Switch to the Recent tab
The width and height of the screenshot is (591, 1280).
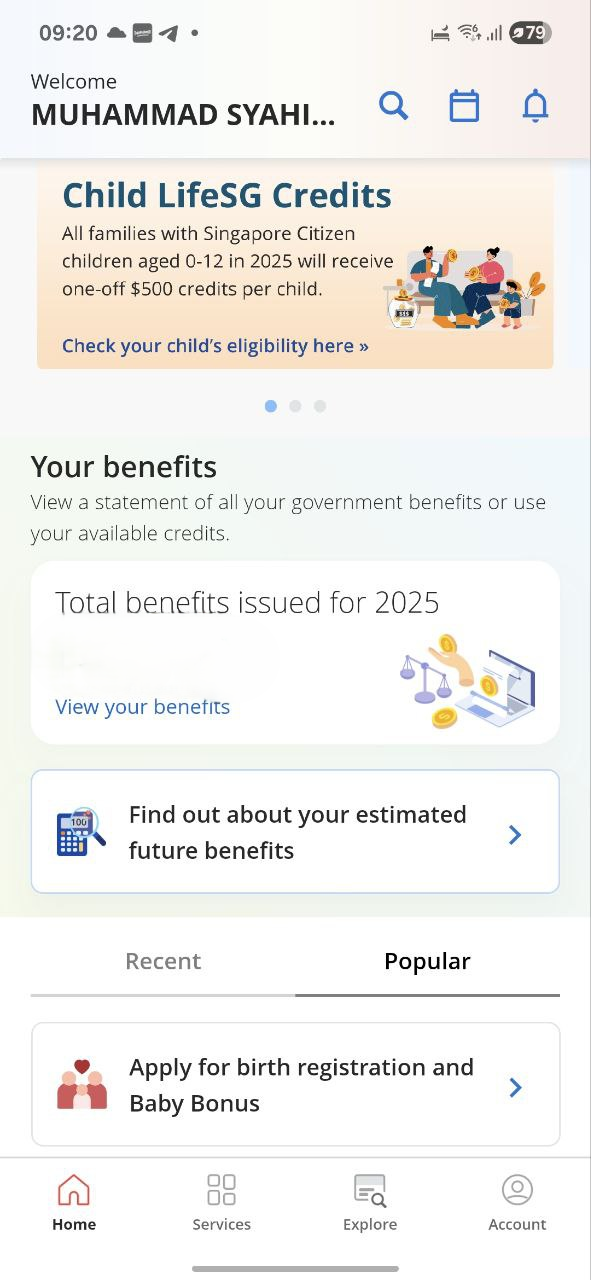pyautogui.click(x=163, y=961)
